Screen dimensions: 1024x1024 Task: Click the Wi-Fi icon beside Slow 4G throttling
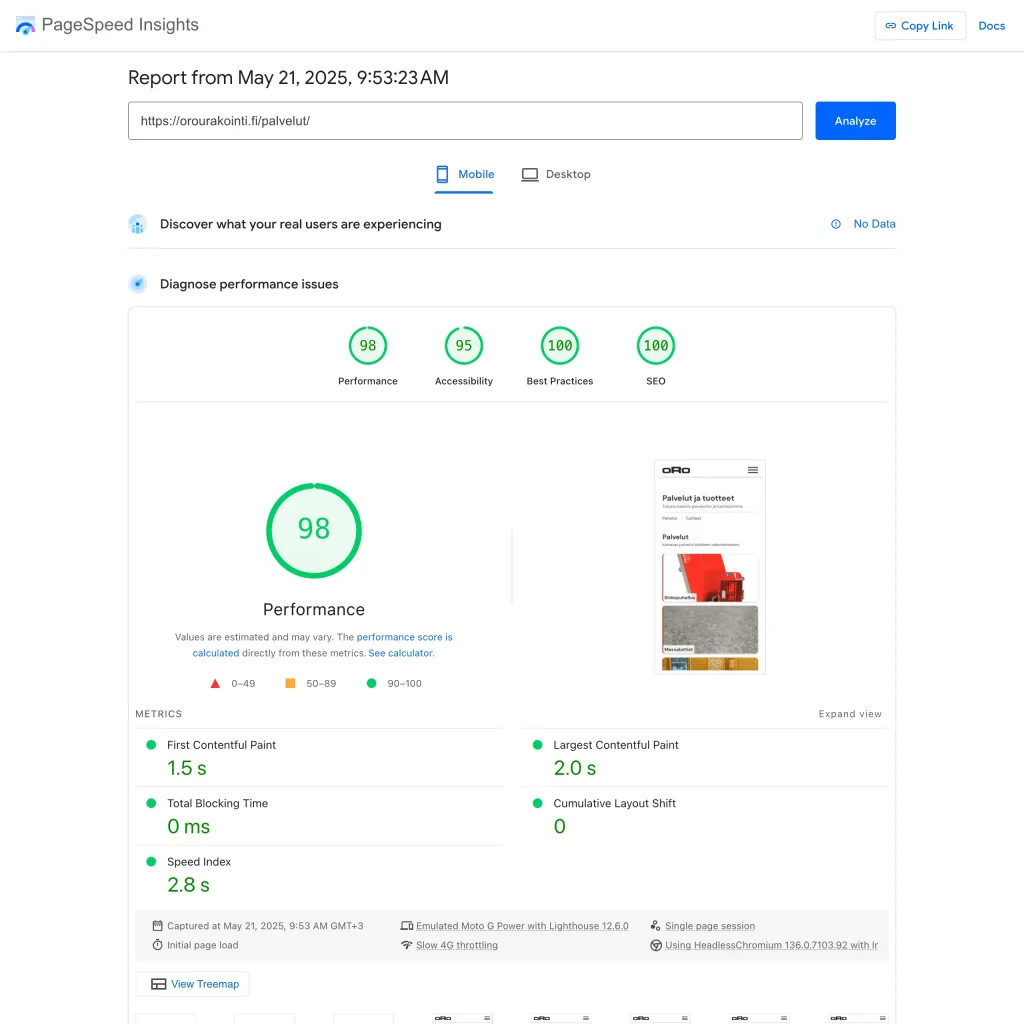406,944
